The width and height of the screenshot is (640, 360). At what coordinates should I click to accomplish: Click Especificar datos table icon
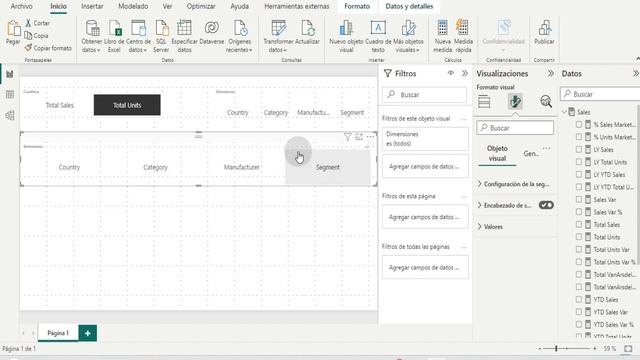click(x=184, y=28)
